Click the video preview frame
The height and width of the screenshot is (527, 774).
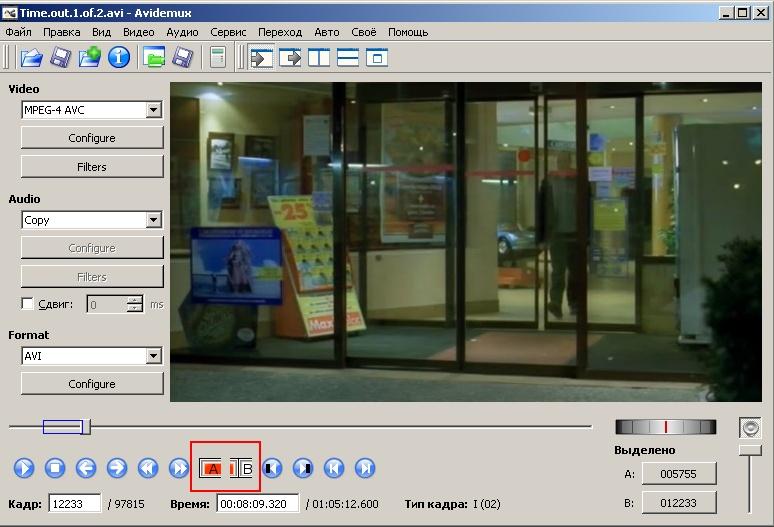466,242
